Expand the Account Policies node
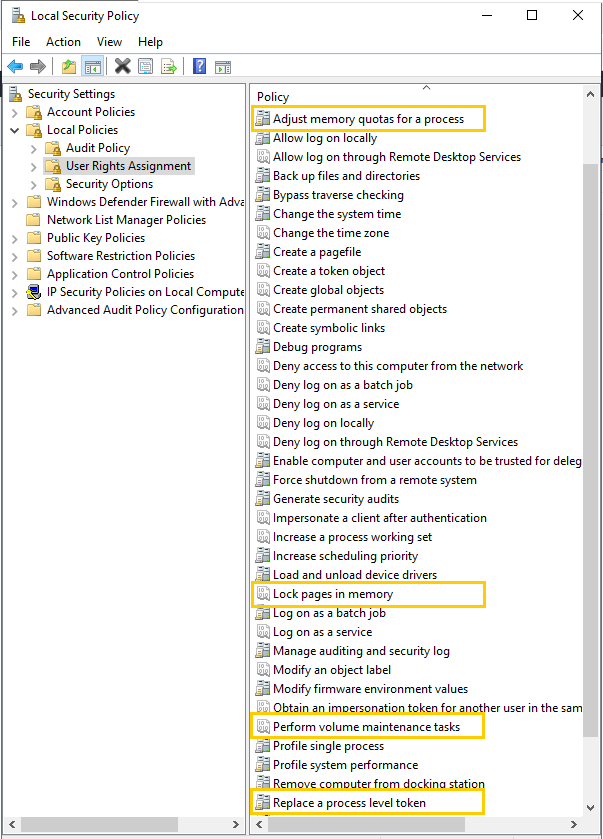This screenshot has height=839, width=603. coord(15,112)
